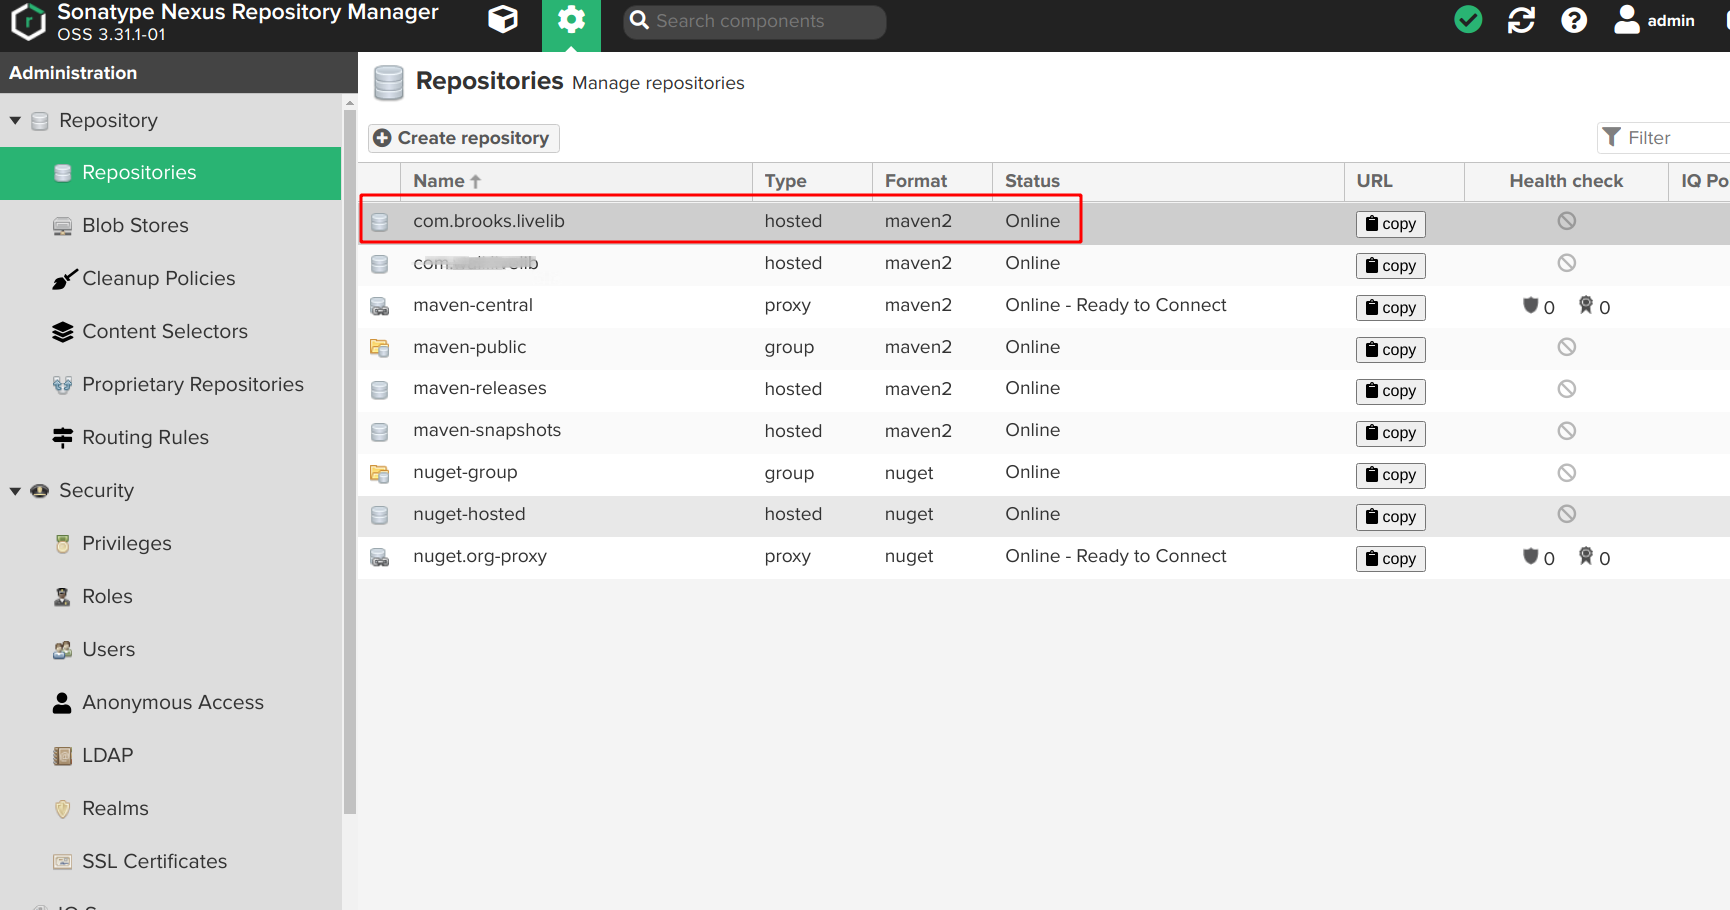The width and height of the screenshot is (1730, 910).
Task: Click the Anonymous Access person icon
Action: click(62, 703)
